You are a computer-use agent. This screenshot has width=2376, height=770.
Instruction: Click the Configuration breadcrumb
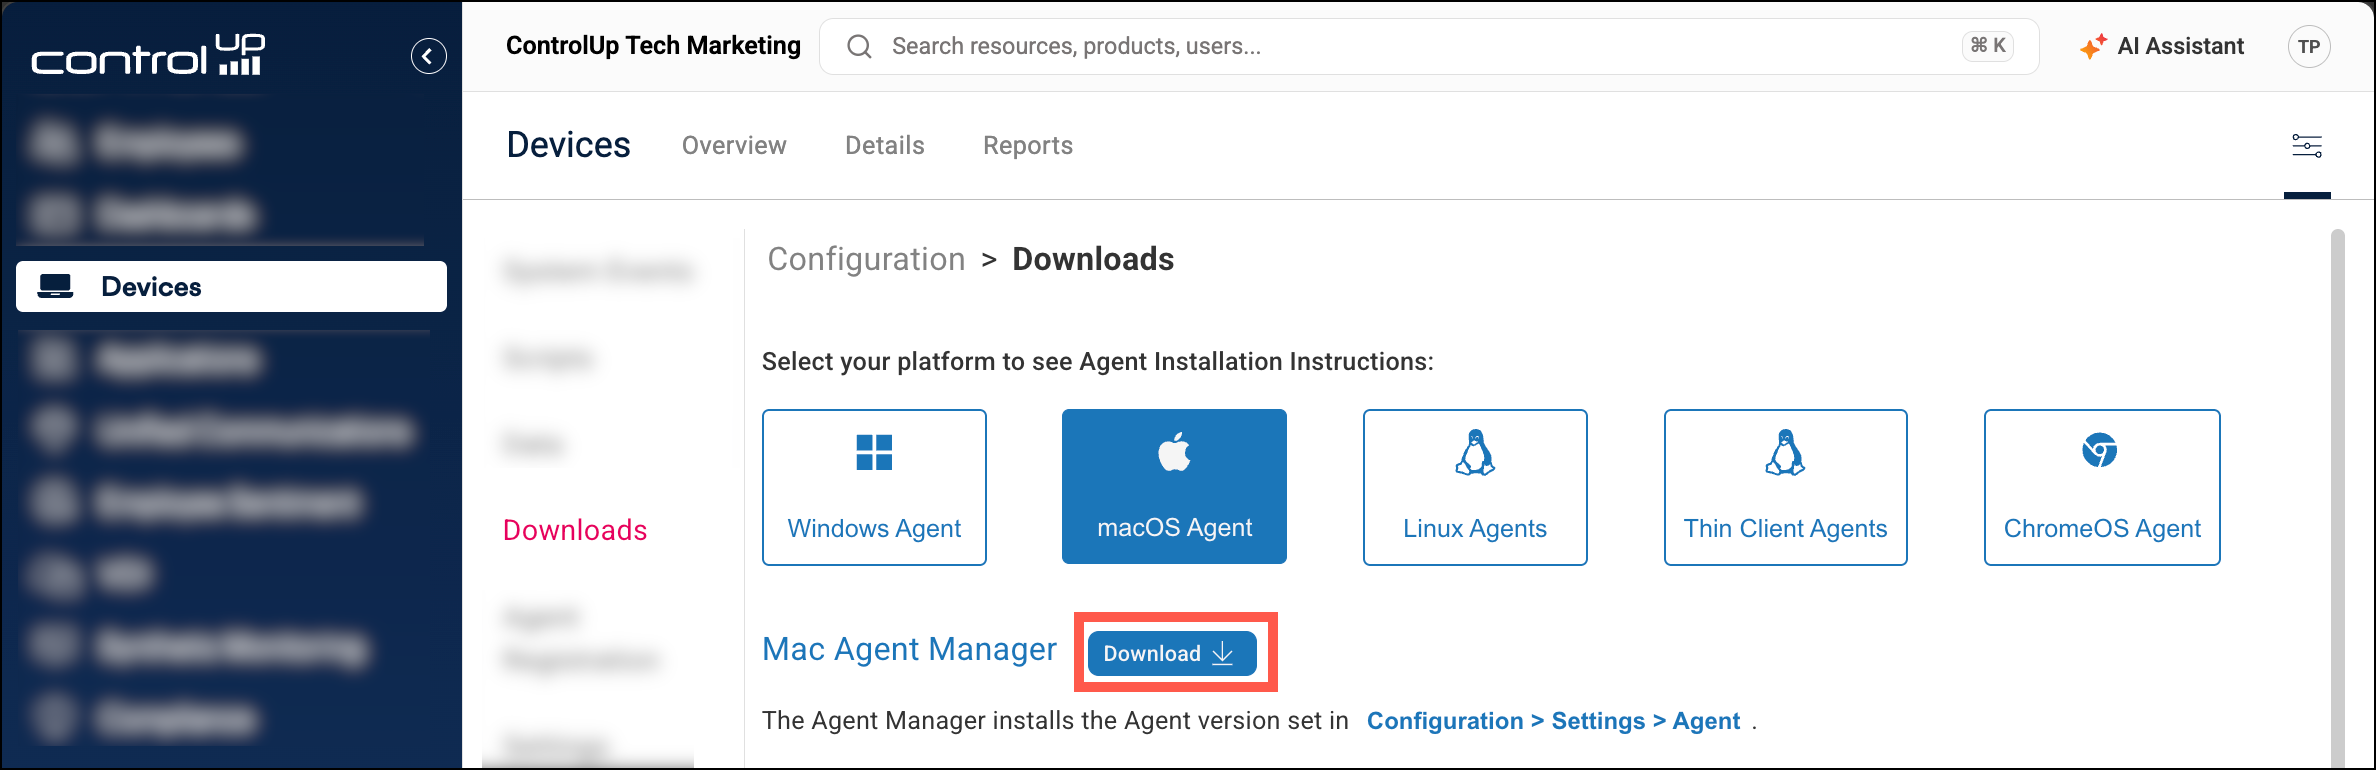coord(866,259)
